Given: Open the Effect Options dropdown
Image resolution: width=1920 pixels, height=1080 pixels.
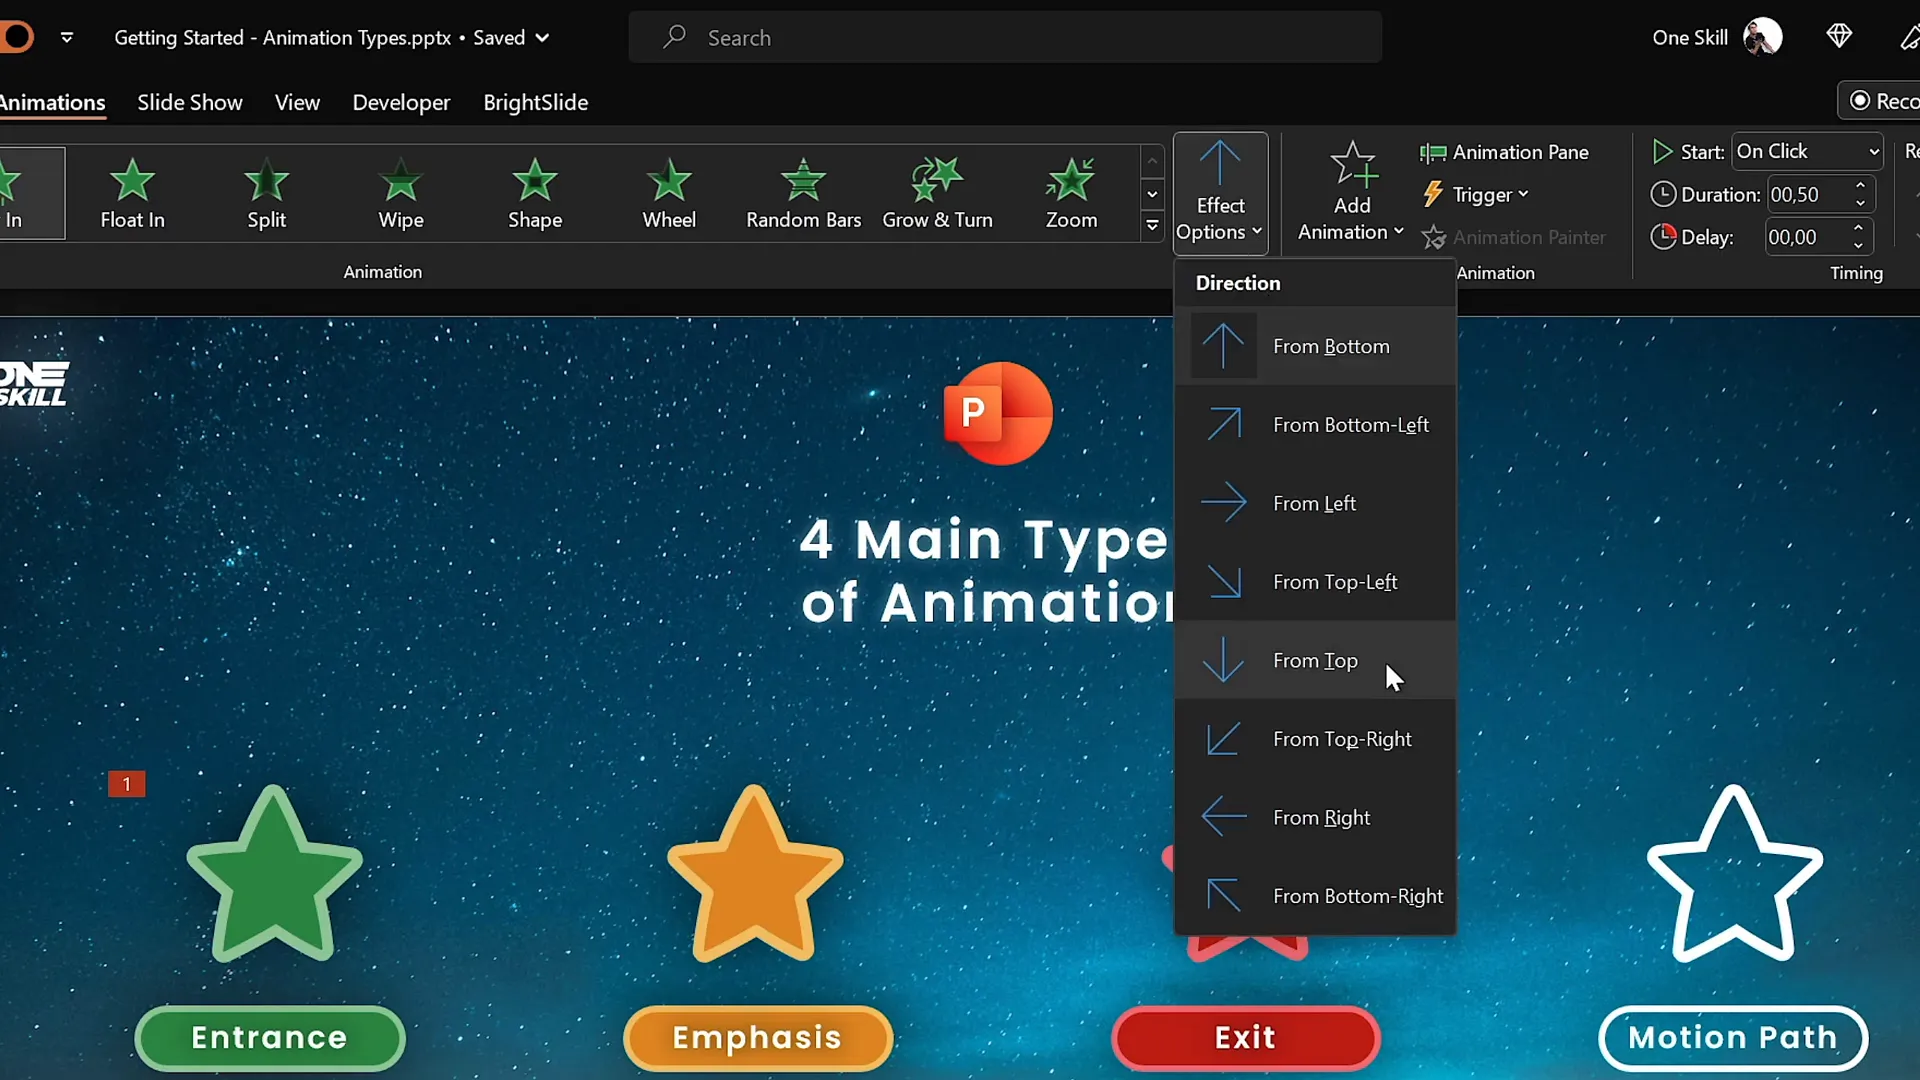Looking at the screenshot, I should (x=1220, y=192).
